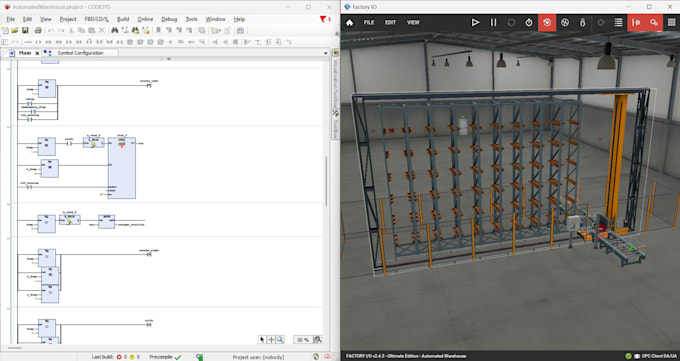Click the Timer function block in ladder rung
680x361 pixels.
tap(122, 168)
